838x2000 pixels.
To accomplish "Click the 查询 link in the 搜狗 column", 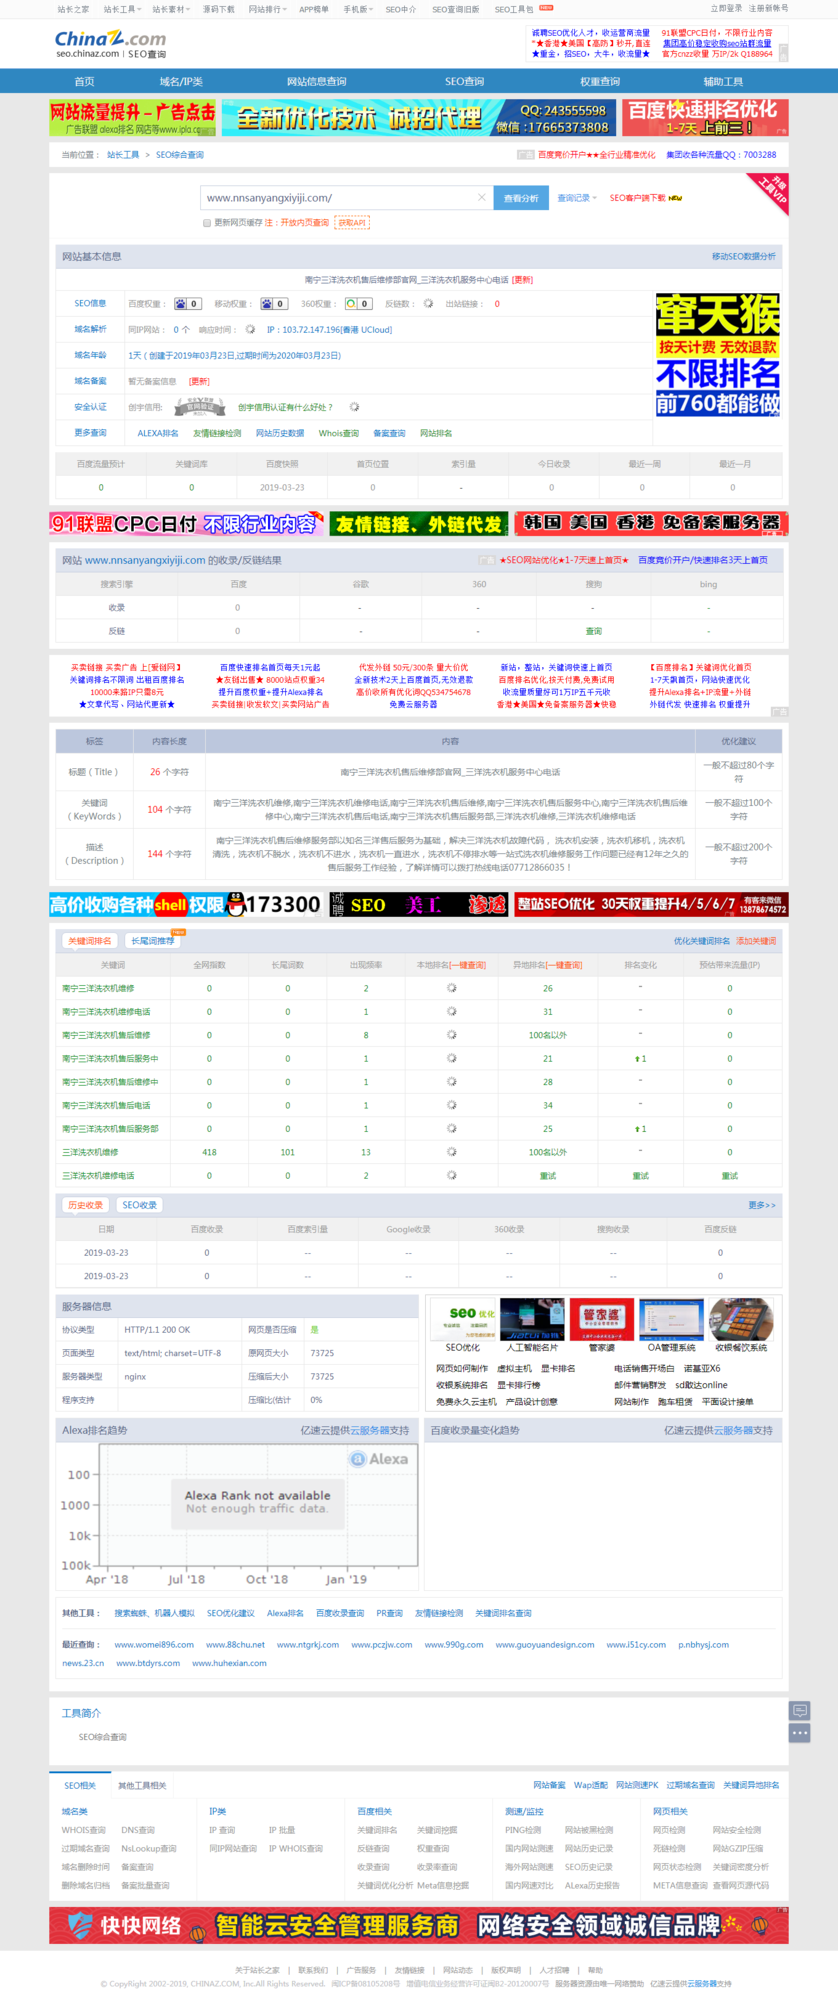I will 593,631.
